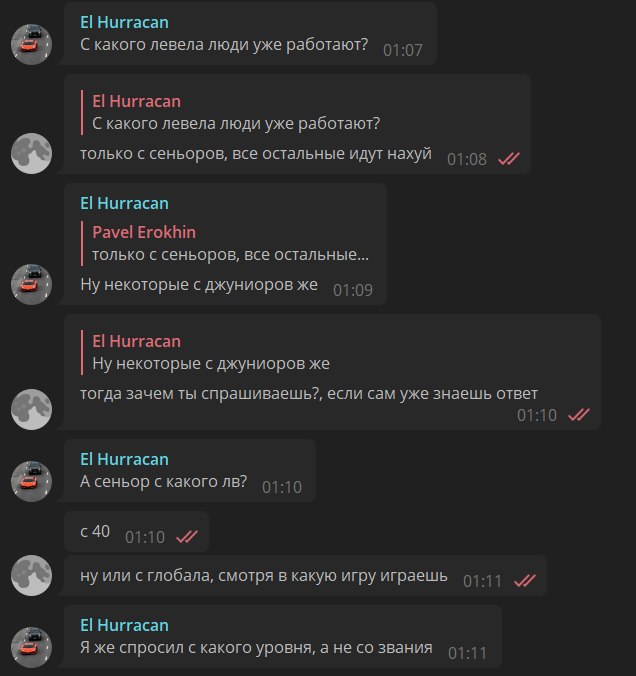Click car avatar next to the last 01:11 message

31,648
